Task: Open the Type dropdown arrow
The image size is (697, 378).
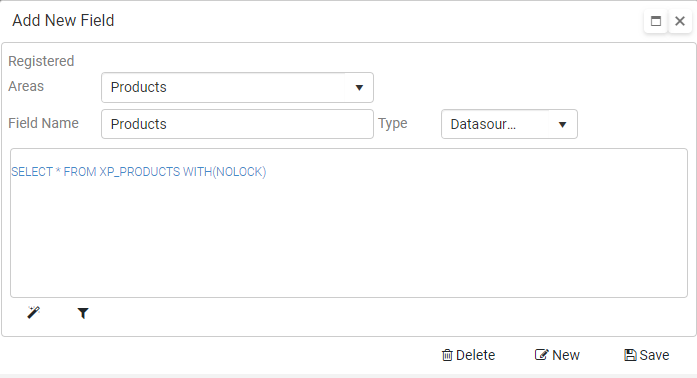Action: [562, 125]
